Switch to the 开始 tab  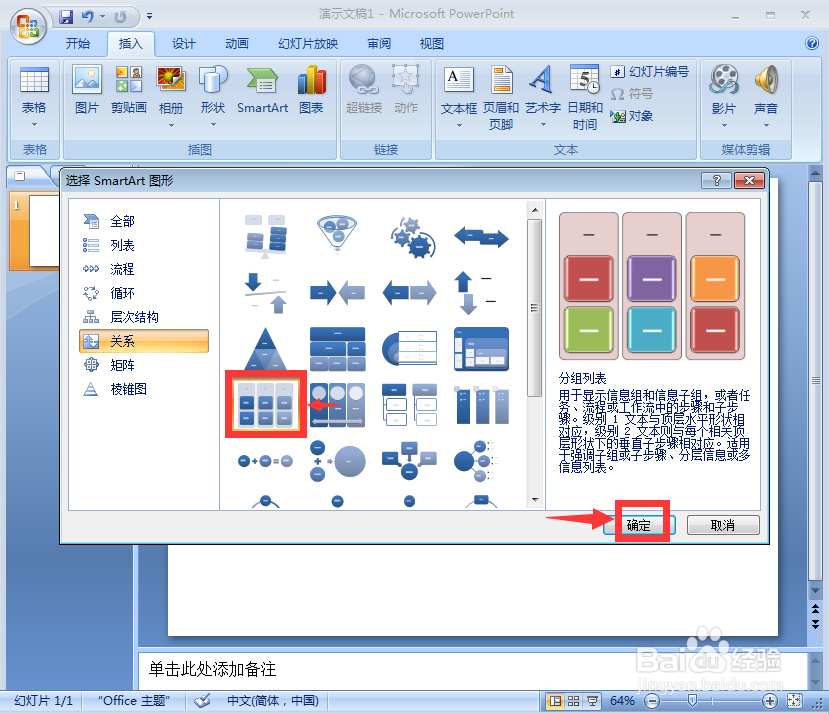point(78,43)
